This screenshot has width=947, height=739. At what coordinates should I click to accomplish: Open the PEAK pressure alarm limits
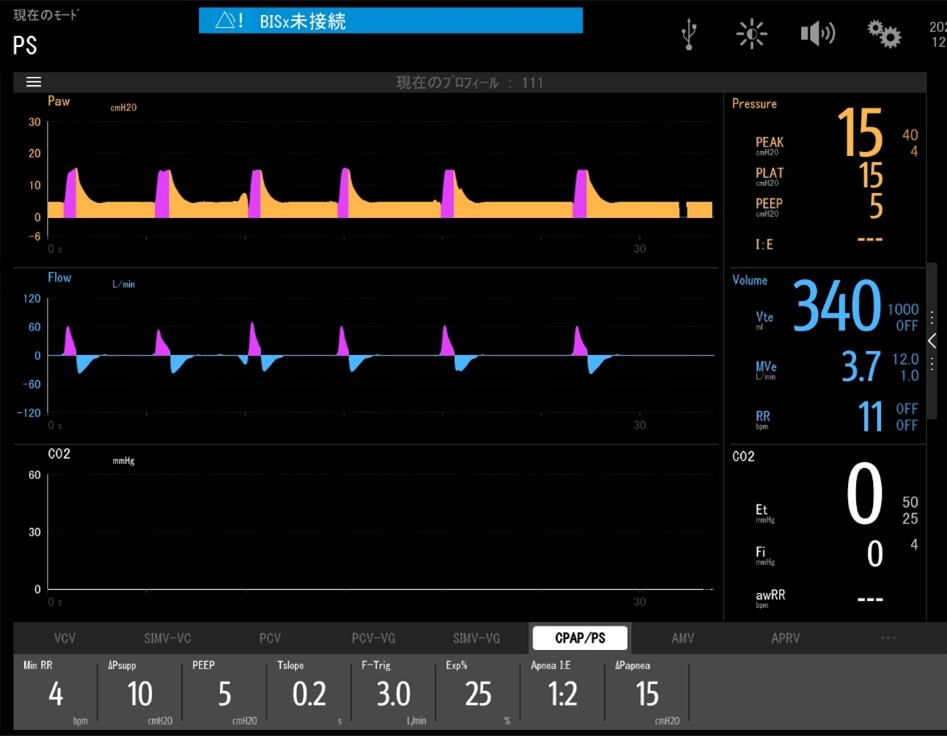point(909,143)
